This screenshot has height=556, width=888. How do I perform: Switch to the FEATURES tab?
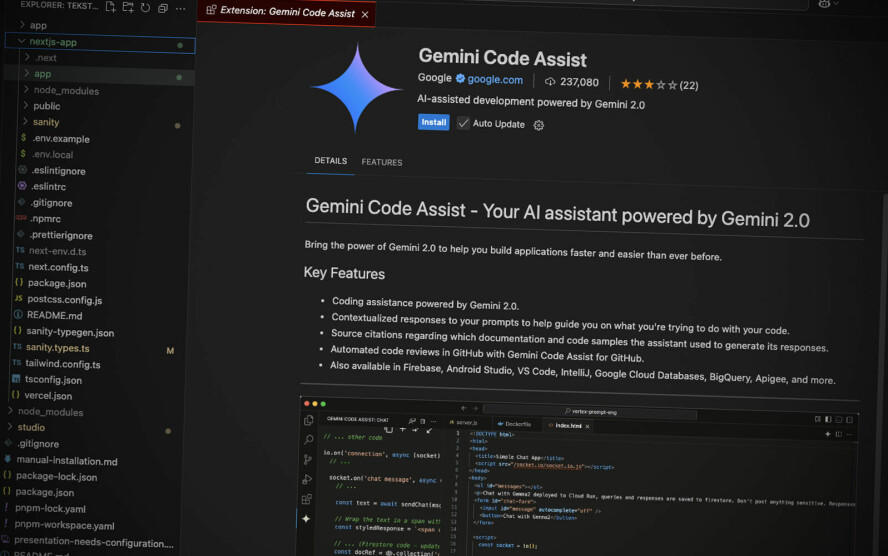(382, 162)
